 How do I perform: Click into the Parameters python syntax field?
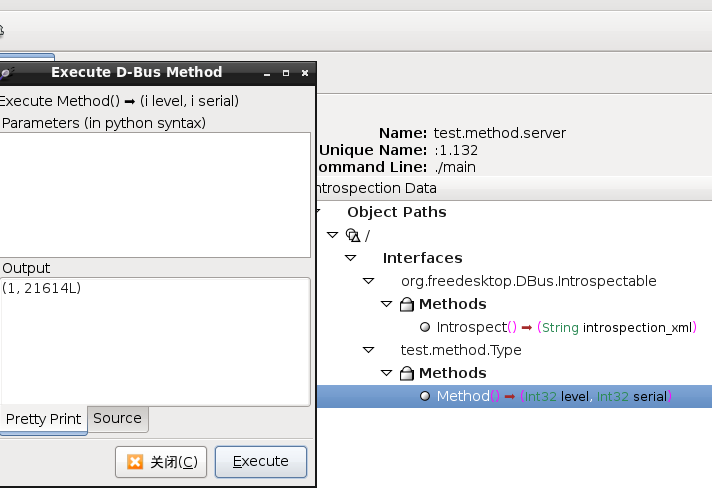155,195
